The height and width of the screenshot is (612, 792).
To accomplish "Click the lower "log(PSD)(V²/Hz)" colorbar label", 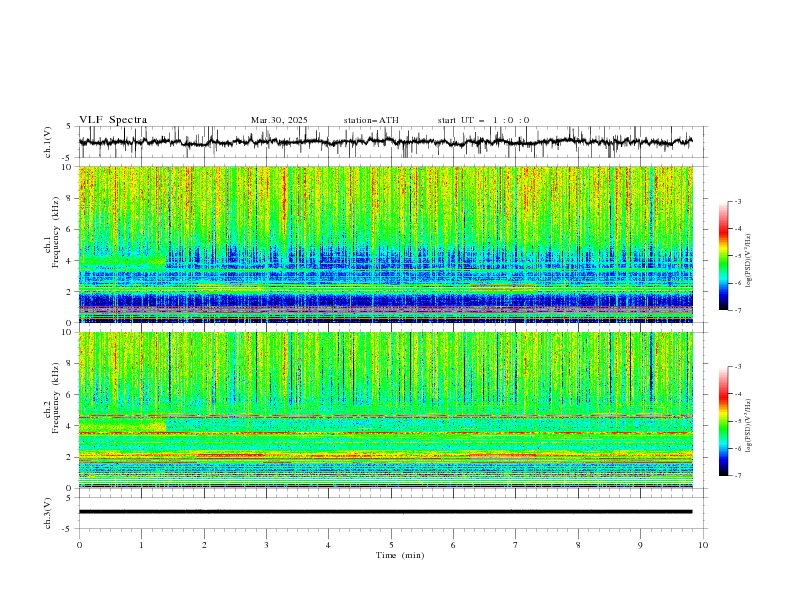I will click(749, 426).
